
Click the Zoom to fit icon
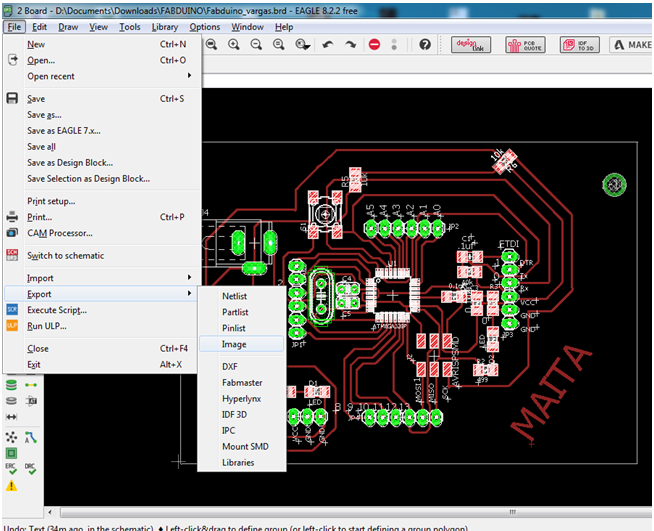(x=211, y=44)
